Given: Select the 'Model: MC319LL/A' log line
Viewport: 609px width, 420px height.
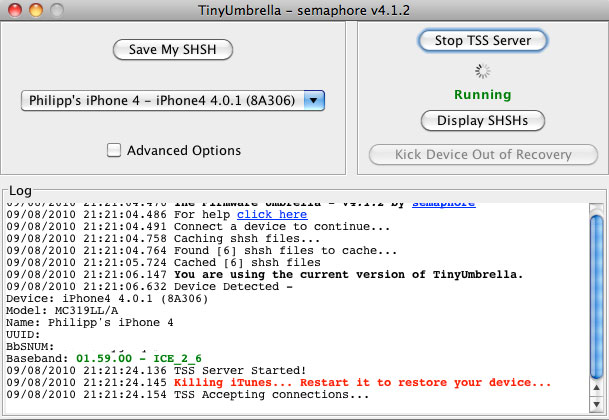Looking at the screenshot, I should [62, 310].
